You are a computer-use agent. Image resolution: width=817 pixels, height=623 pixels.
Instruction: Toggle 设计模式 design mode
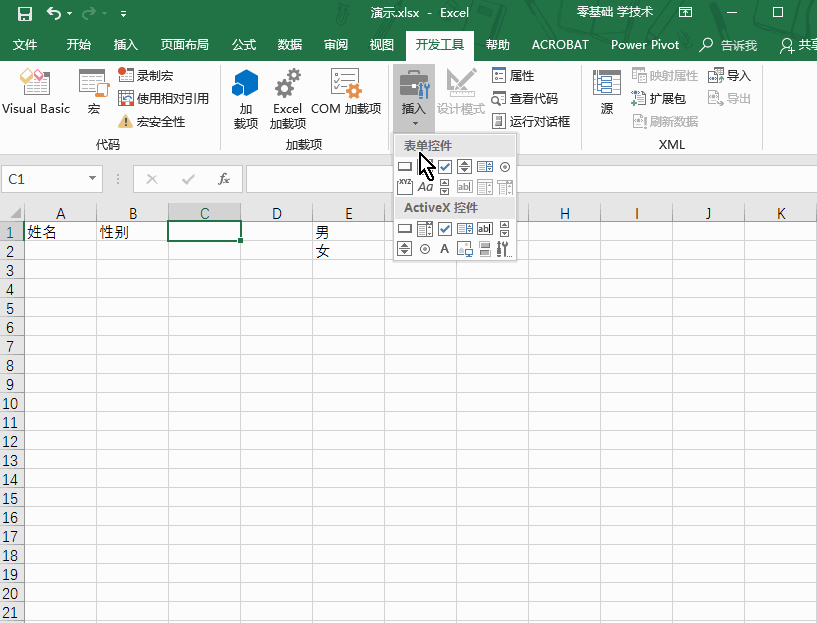[461, 92]
